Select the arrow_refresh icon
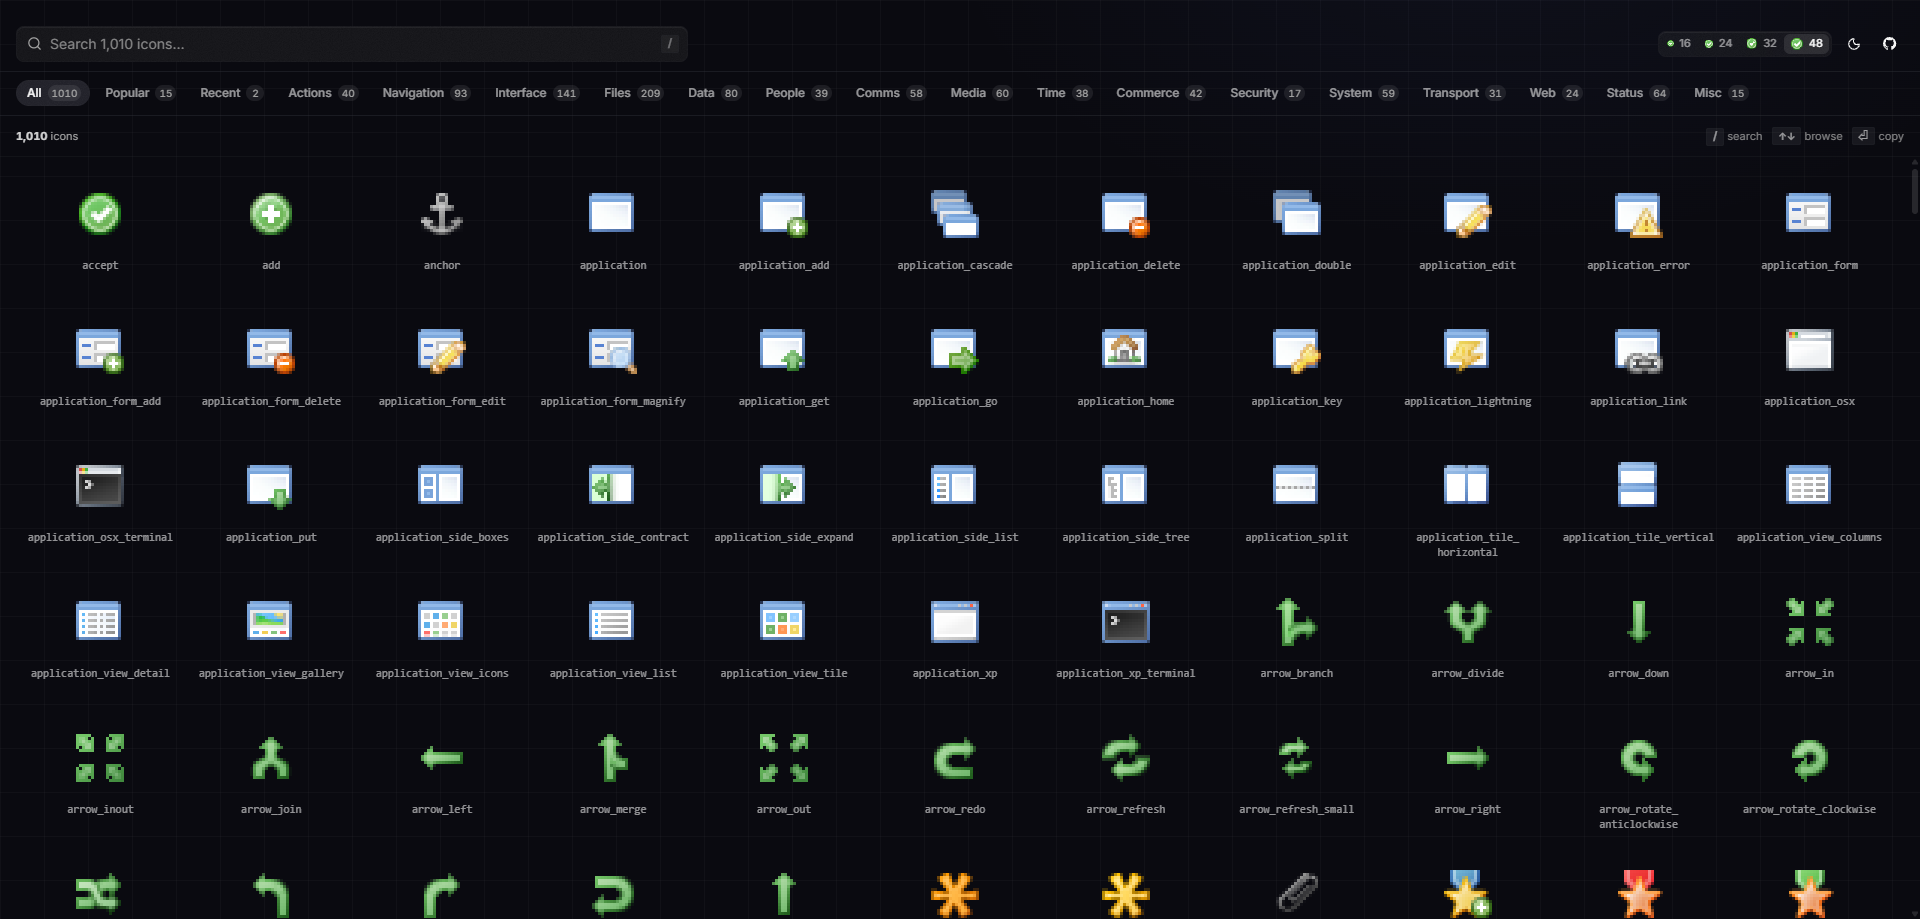Image resolution: width=1920 pixels, height=919 pixels. coord(1126,758)
